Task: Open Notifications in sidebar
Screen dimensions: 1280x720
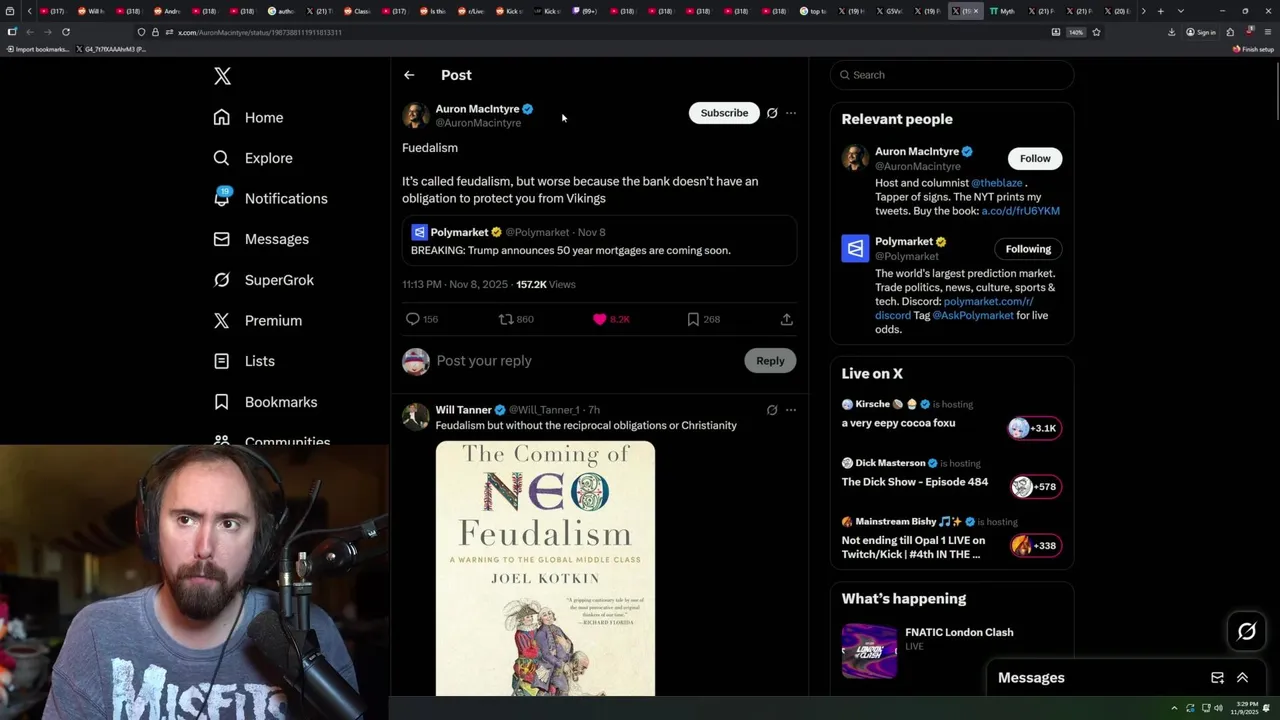Action: [270, 198]
